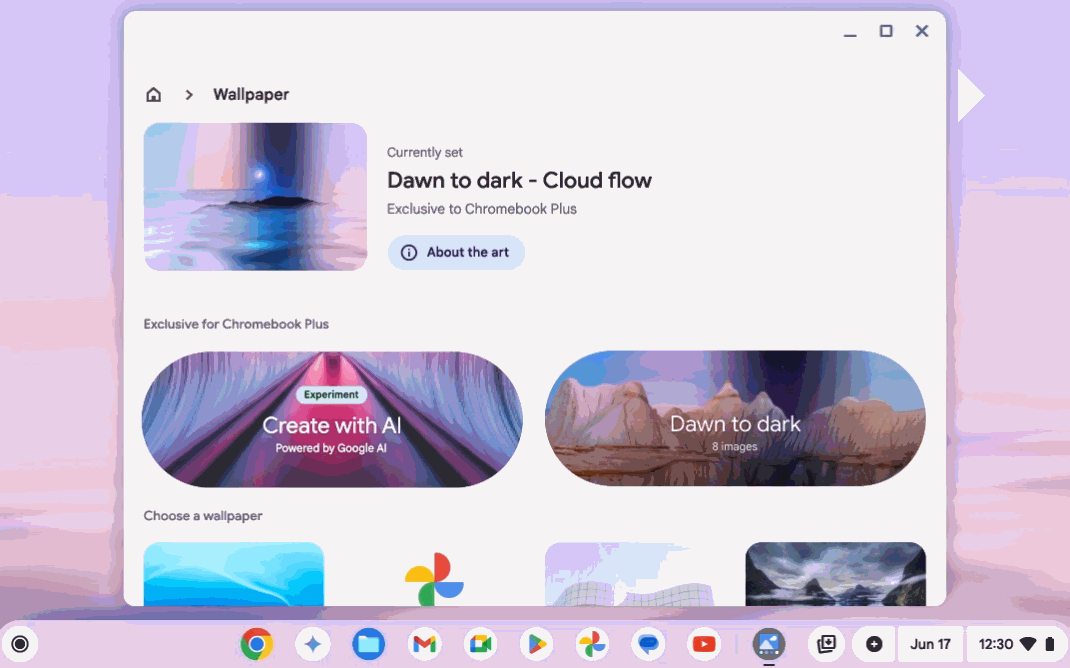Launch Gemini sparkle app in shelf
Screen dimensions: 1070x668
[313, 644]
